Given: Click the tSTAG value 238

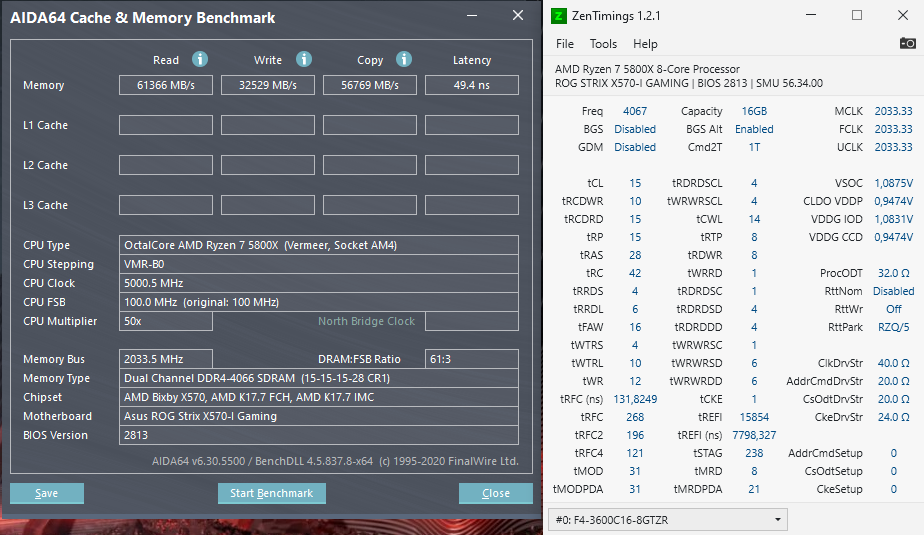Looking at the screenshot, I should pyautogui.click(x=754, y=453).
